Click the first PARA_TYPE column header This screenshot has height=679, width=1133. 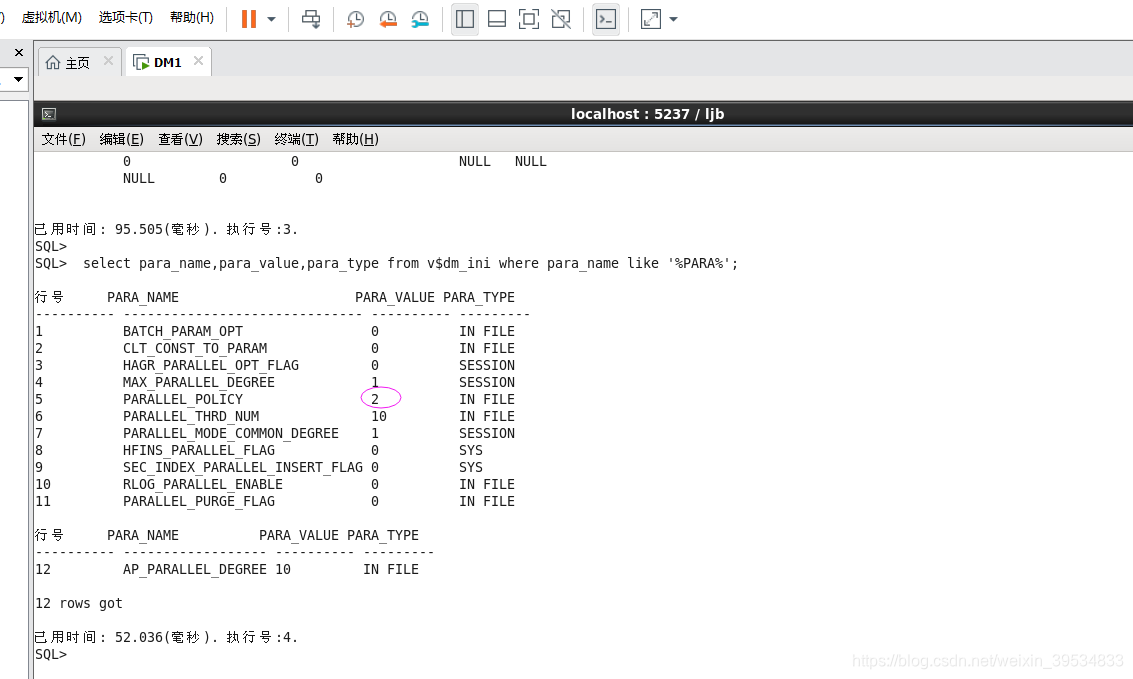click(x=479, y=298)
